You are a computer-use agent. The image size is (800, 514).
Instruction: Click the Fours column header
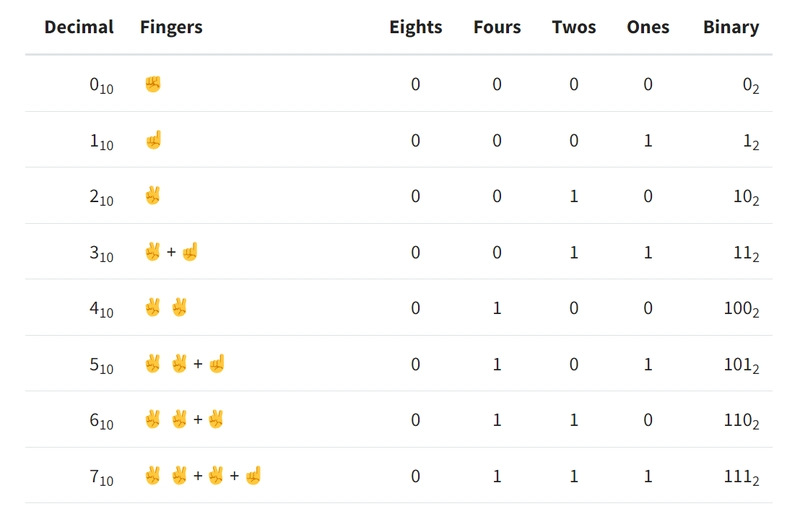497,27
